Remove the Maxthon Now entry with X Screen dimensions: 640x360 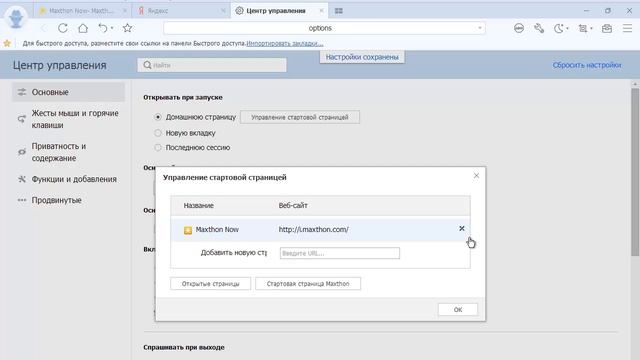tap(462, 229)
